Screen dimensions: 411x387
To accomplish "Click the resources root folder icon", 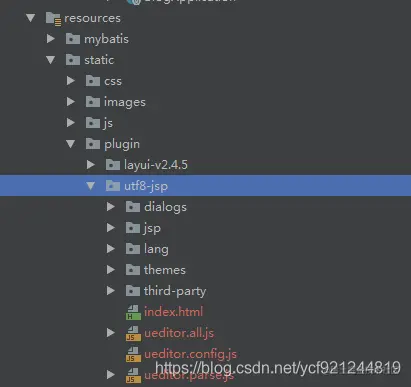I will (53, 19).
